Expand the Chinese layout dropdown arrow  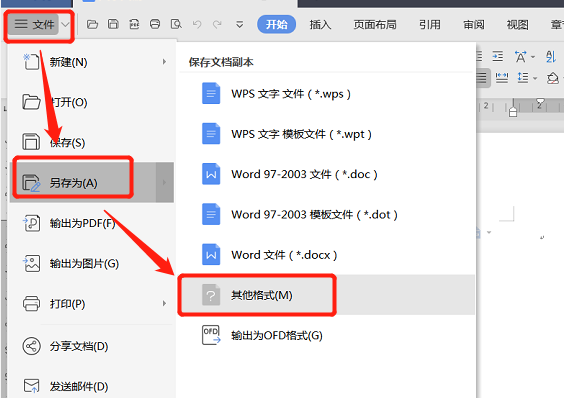pyautogui.click(x=533, y=57)
